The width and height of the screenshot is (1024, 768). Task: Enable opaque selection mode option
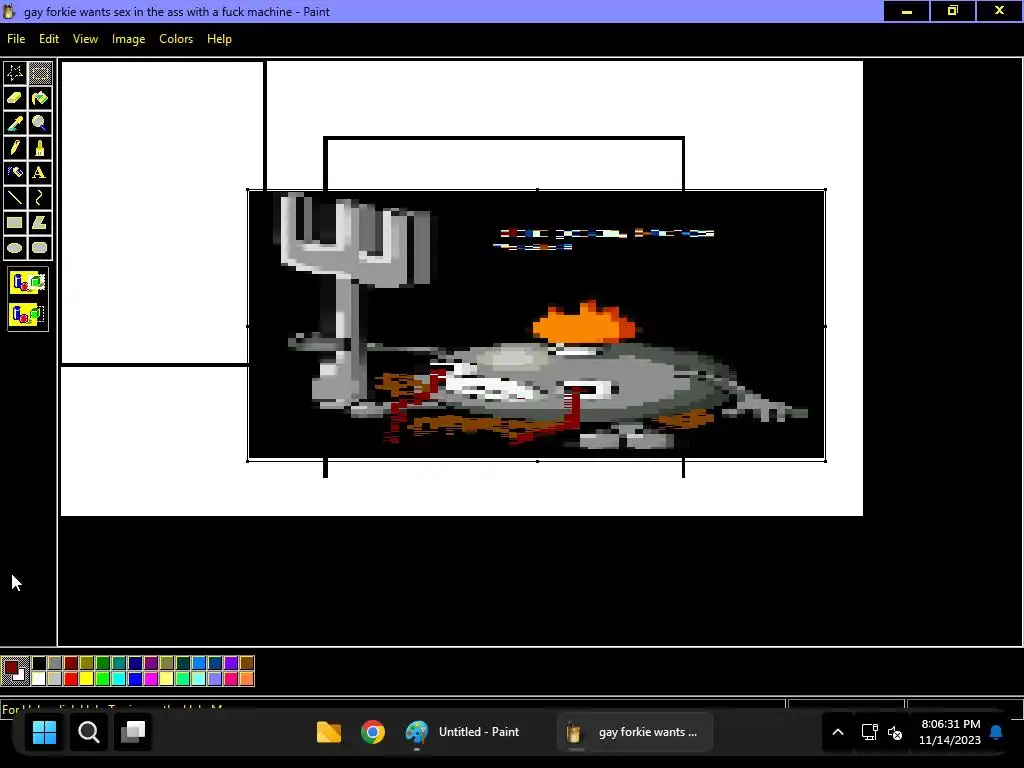tap(27, 283)
